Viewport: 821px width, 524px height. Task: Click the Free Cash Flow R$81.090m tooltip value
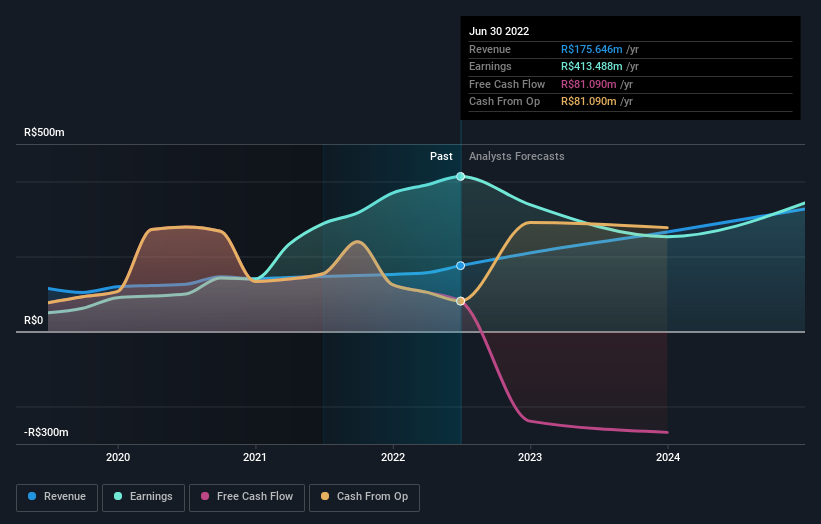(589, 84)
